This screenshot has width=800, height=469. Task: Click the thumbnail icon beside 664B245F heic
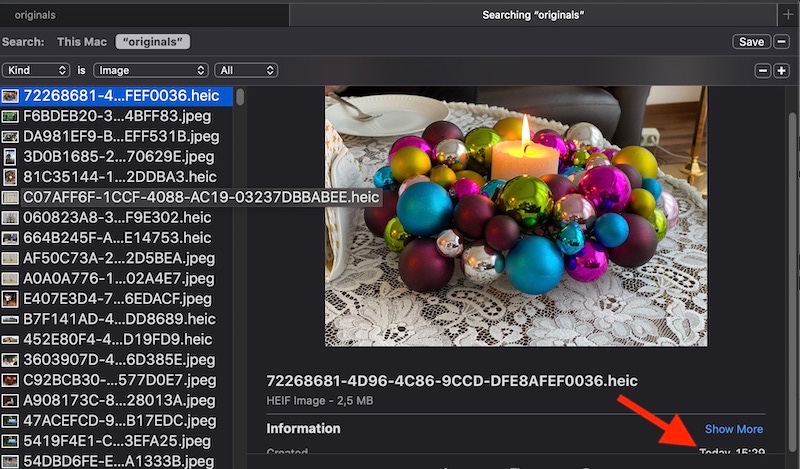point(10,238)
